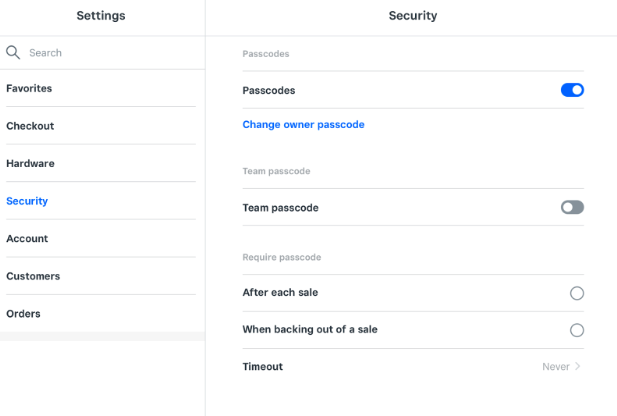
Task: Open the Favorites settings section
Action: point(29,88)
